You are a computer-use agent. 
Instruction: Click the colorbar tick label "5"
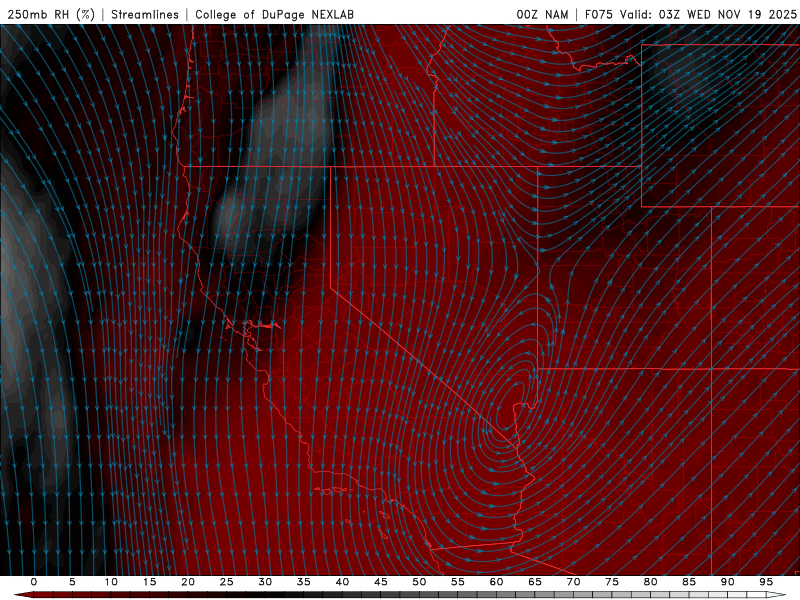pyautogui.click(x=72, y=582)
